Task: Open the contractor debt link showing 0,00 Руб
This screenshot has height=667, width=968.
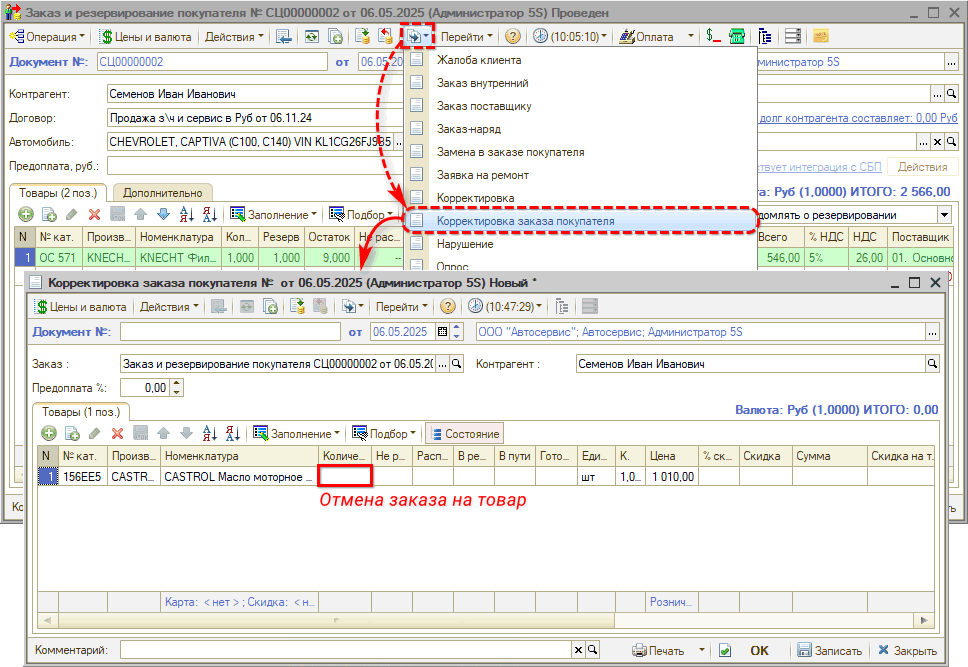Action: 850,118
